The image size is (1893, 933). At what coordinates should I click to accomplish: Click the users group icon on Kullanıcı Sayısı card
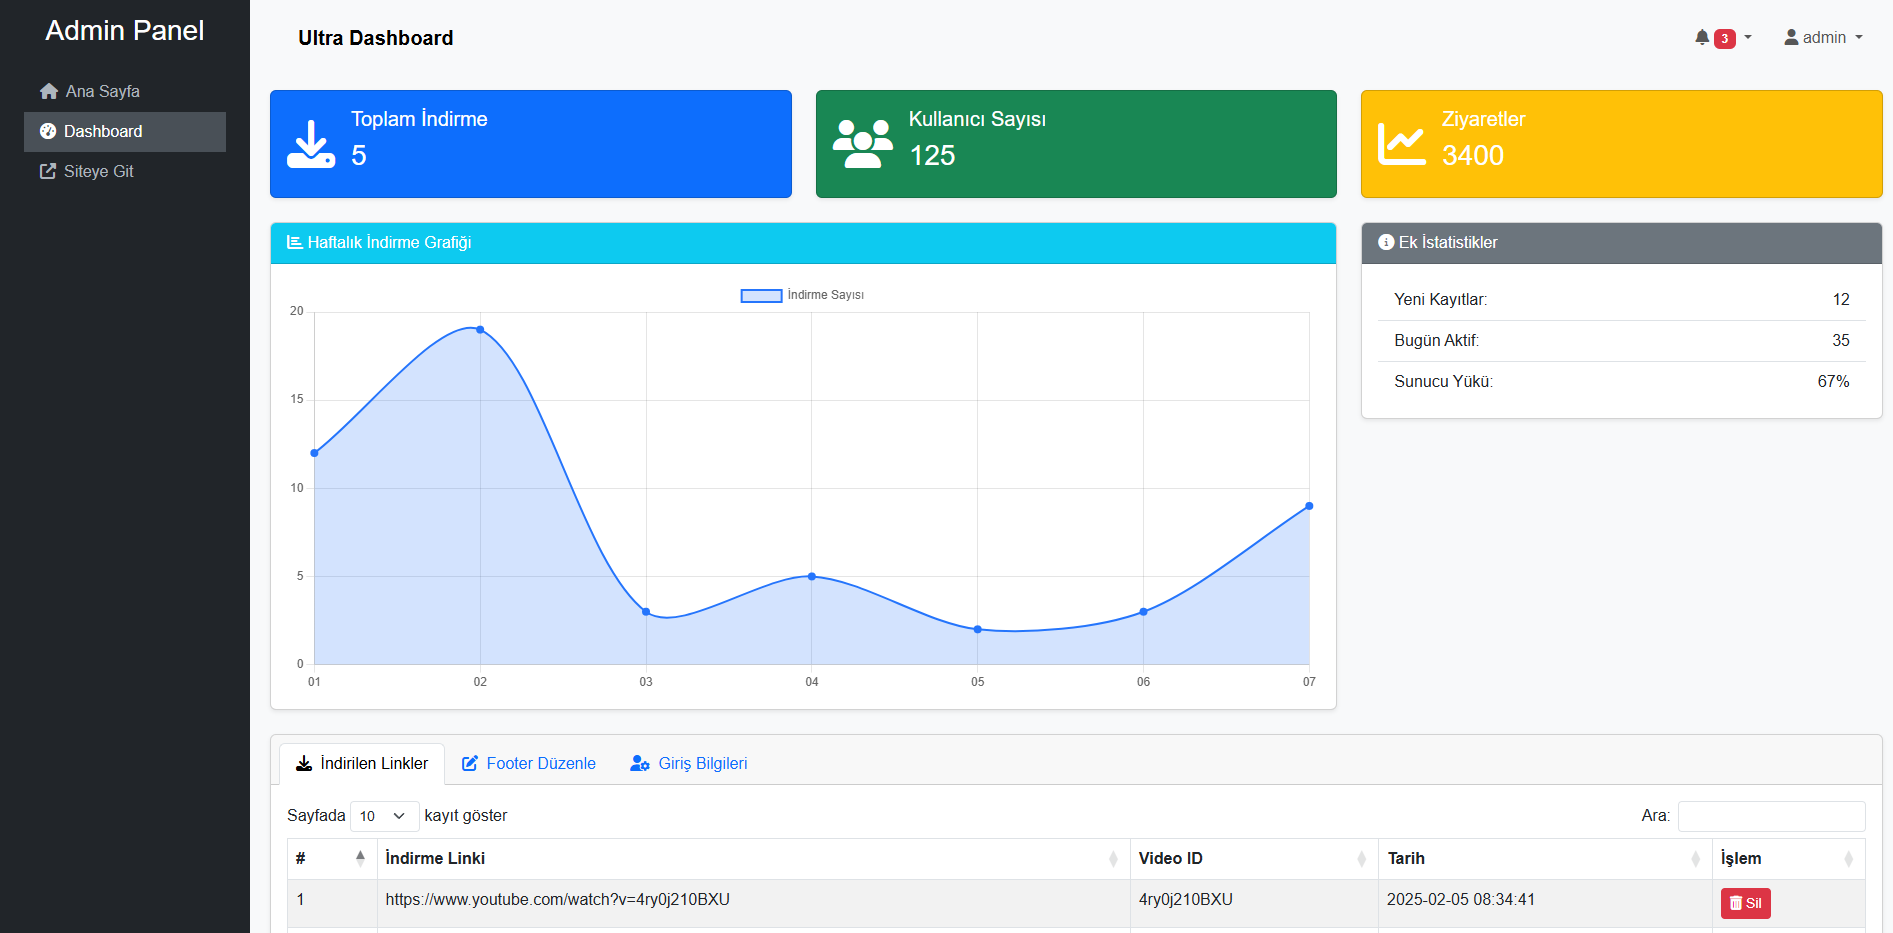[863, 144]
